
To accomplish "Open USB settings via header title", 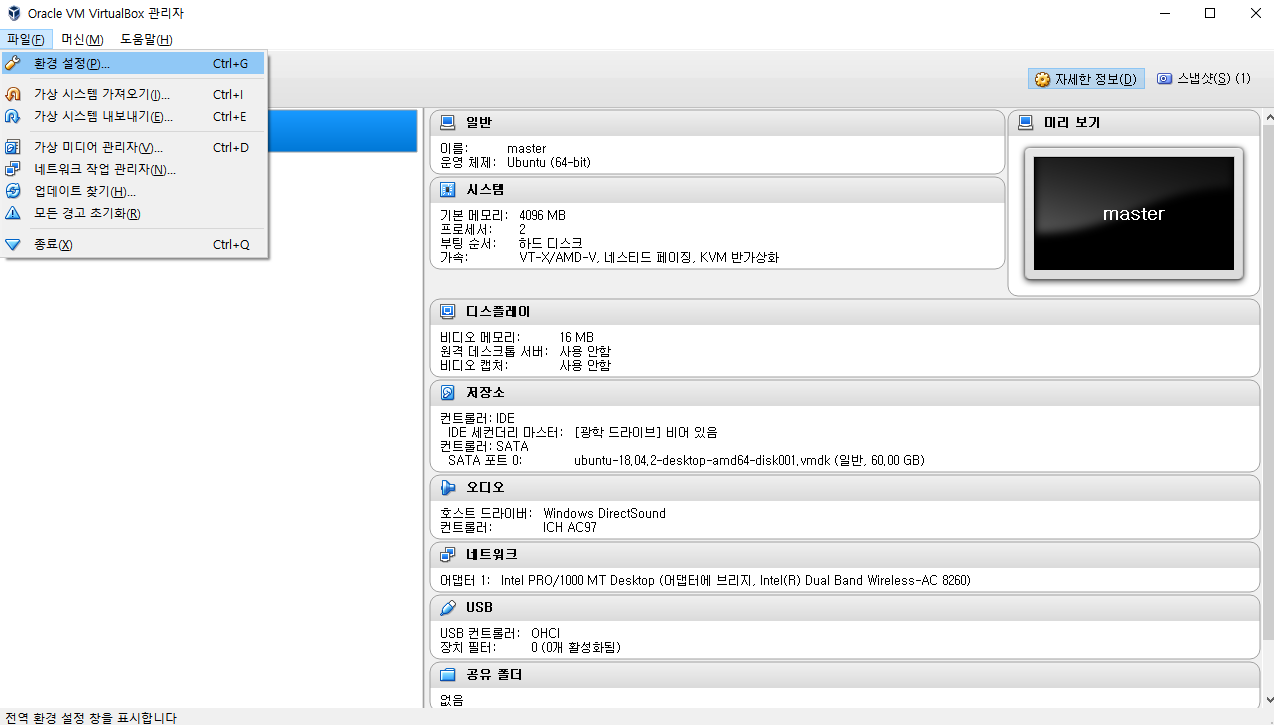I will [479, 608].
